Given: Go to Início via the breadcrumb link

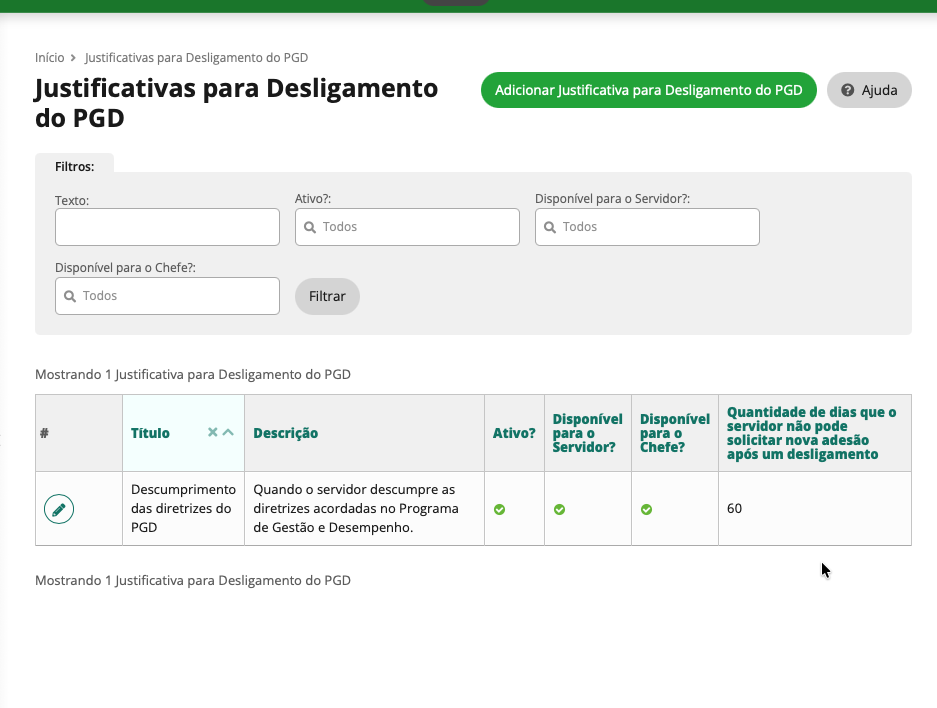Looking at the screenshot, I should (x=49, y=58).
